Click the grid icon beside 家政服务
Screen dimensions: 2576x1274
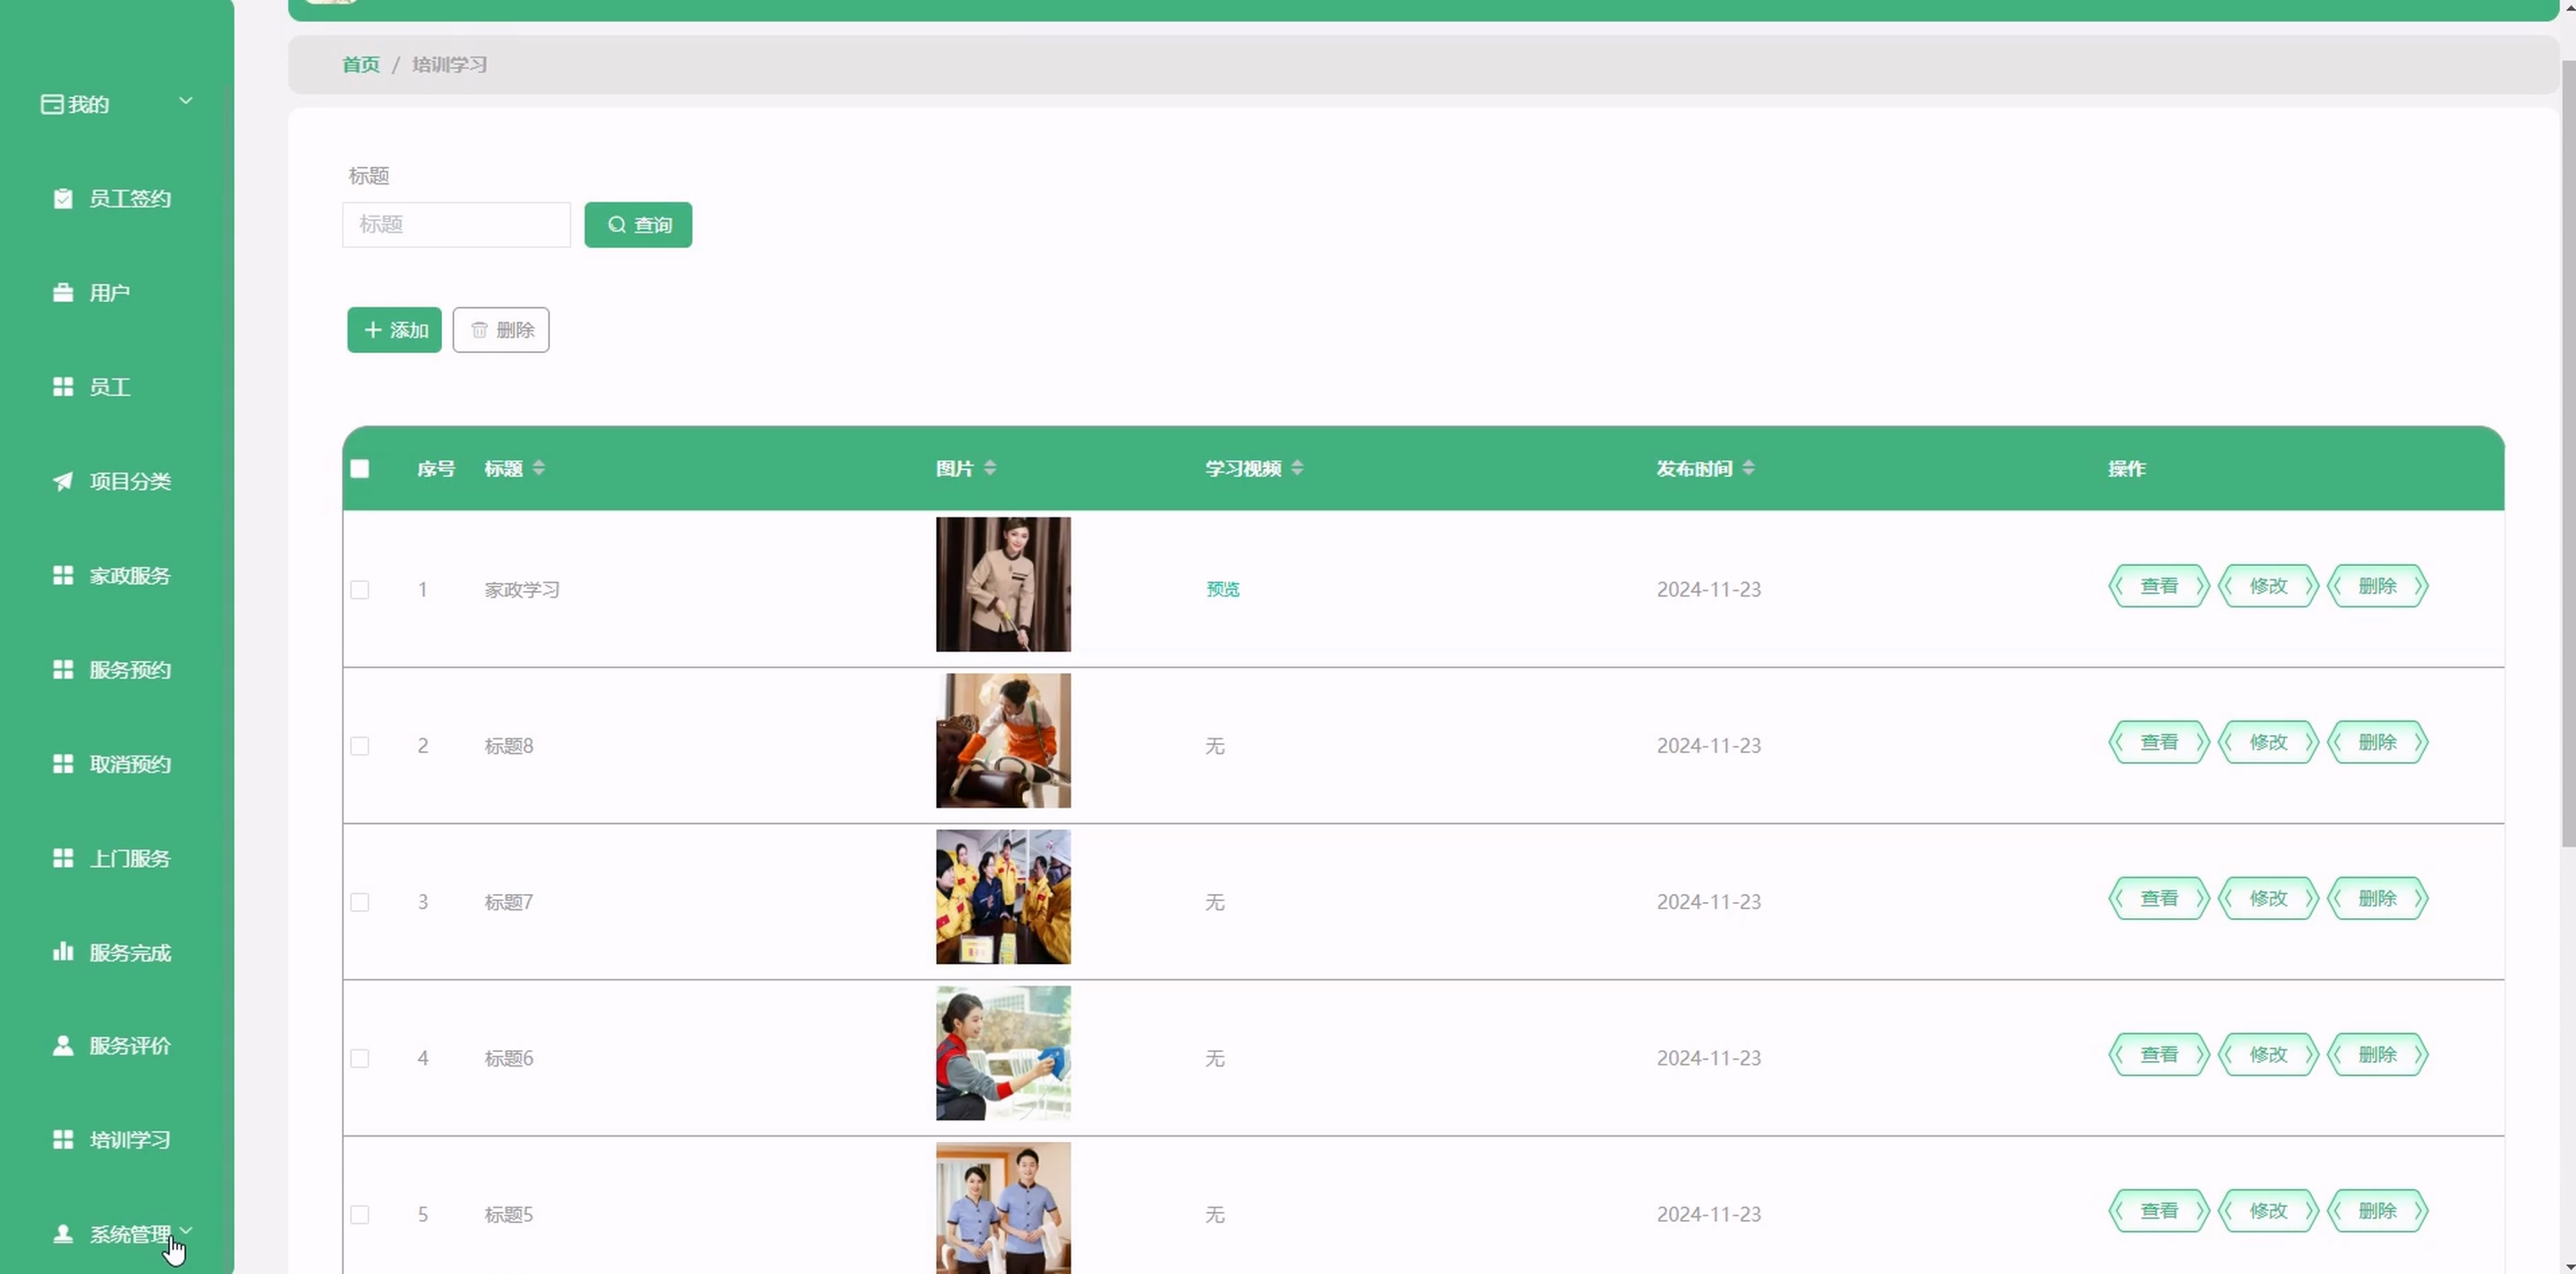point(63,575)
